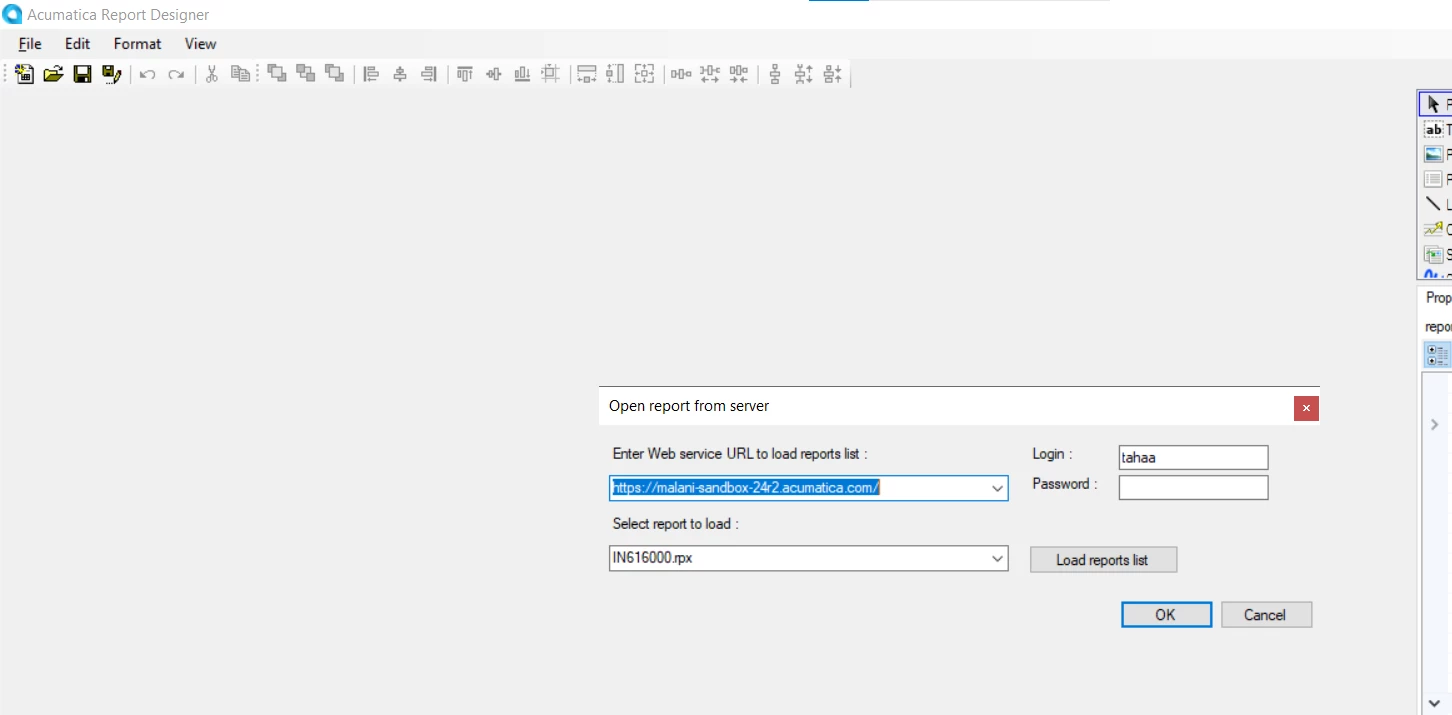Viewport: 1452px width, 715px height.
Task: Close the Open report from server dialog
Action: point(1305,408)
